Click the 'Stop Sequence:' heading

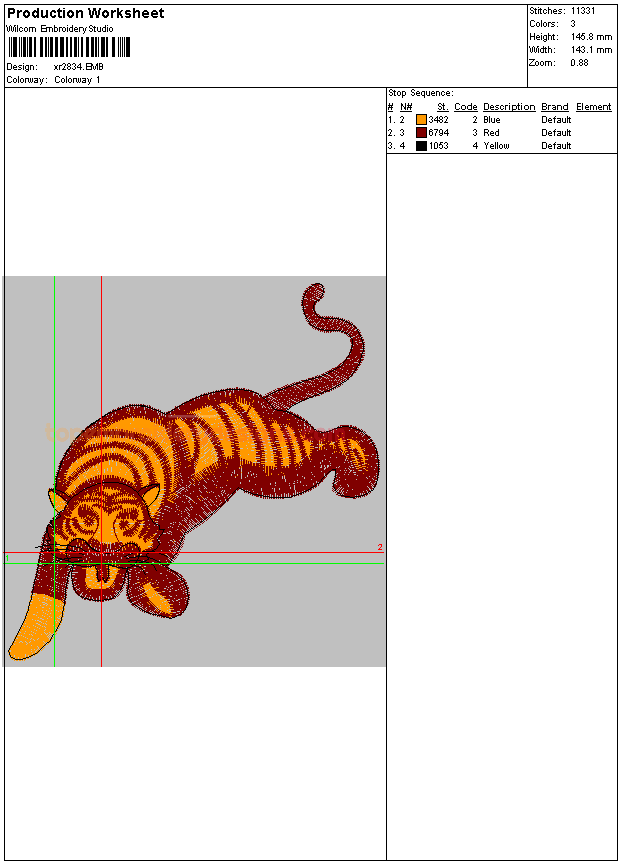[421, 93]
